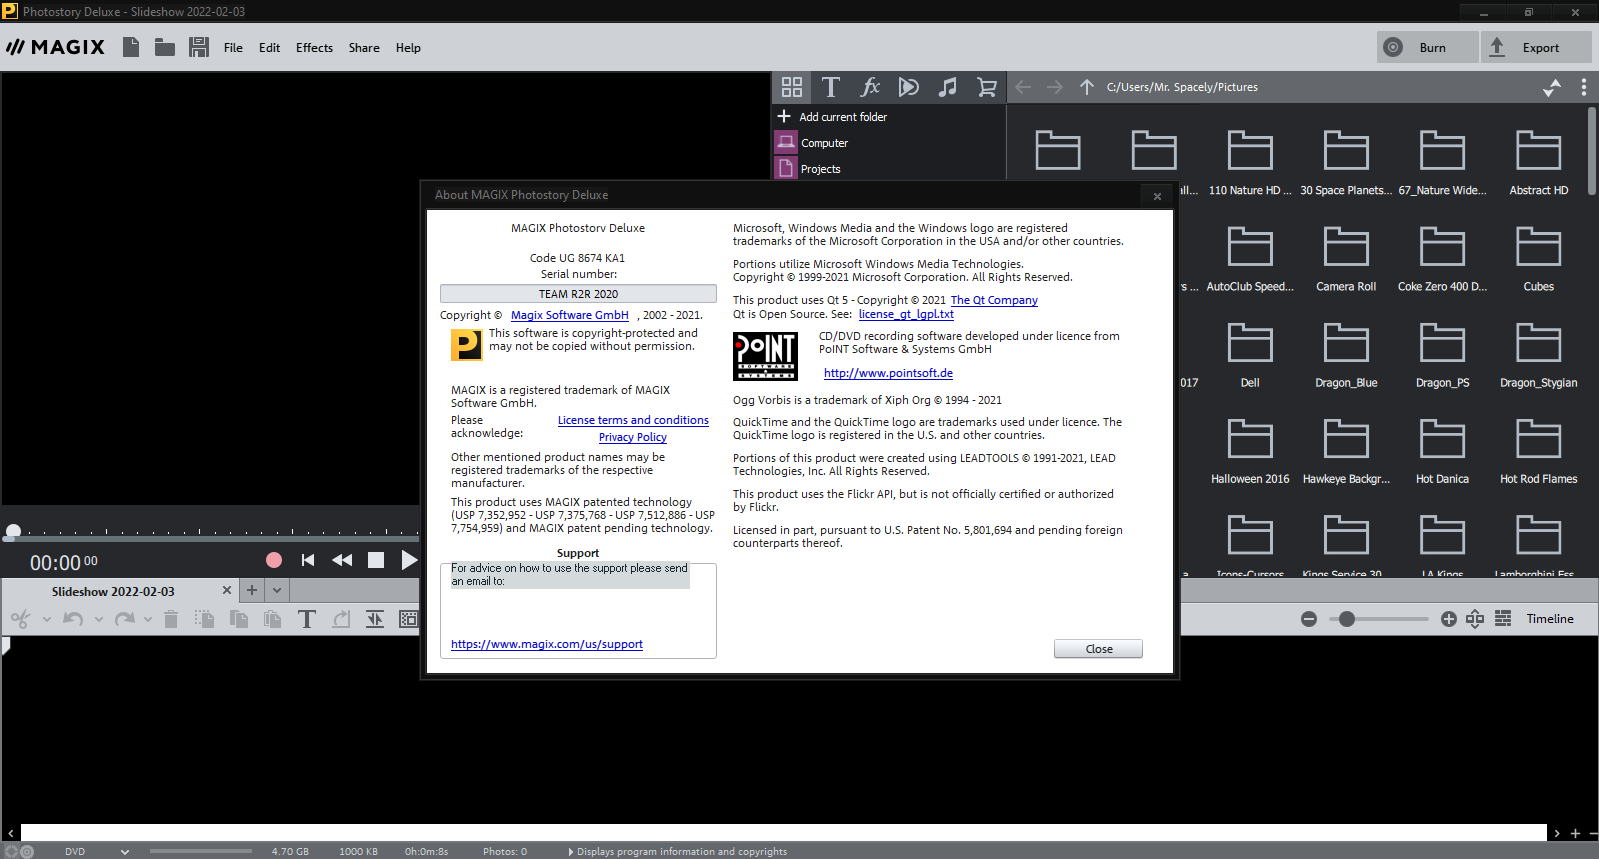This screenshot has width=1599, height=859.
Task: Click the media pool options icon
Action: [x=1552, y=87]
